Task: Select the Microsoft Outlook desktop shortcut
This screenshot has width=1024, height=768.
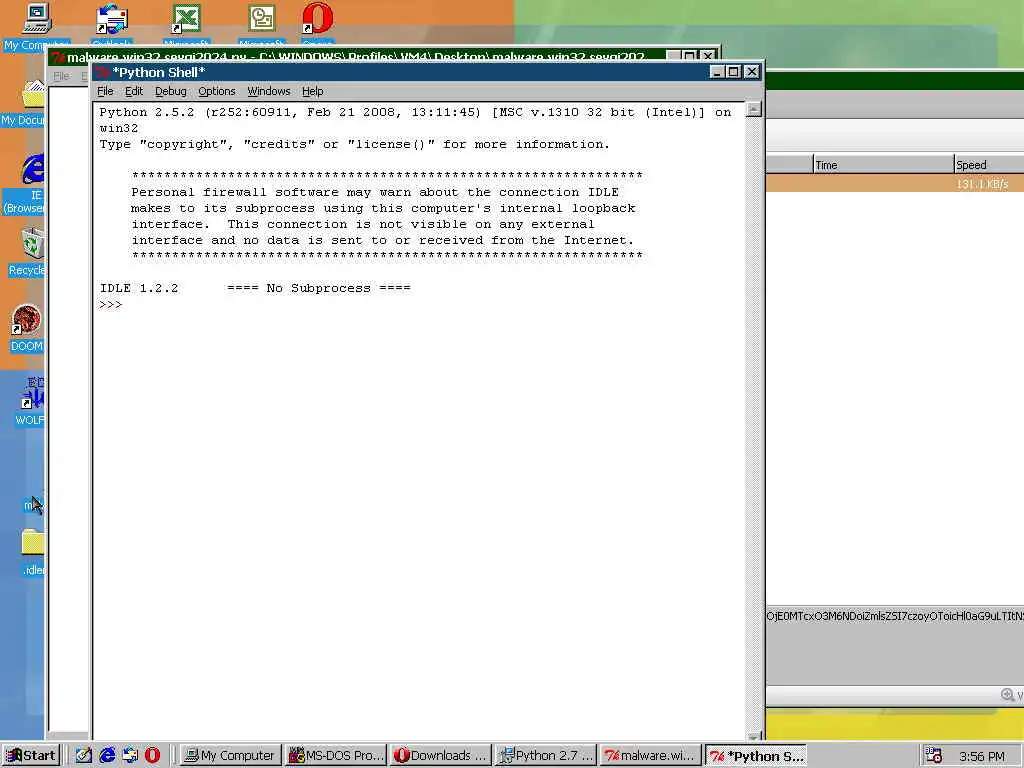Action: tap(262, 25)
